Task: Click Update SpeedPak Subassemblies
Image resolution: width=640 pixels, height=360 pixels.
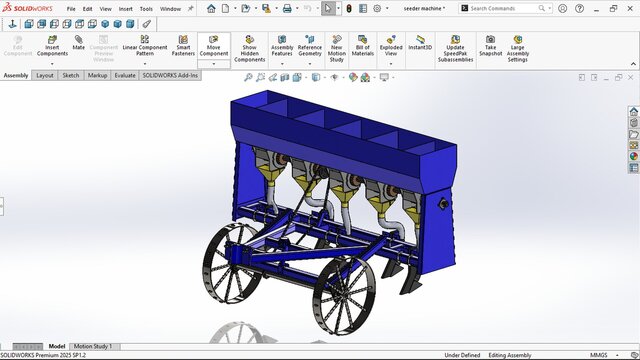Action: pyautogui.click(x=456, y=49)
